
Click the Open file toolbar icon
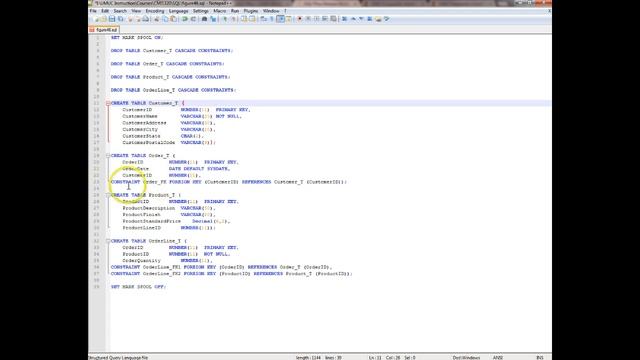(x=104, y=19)
